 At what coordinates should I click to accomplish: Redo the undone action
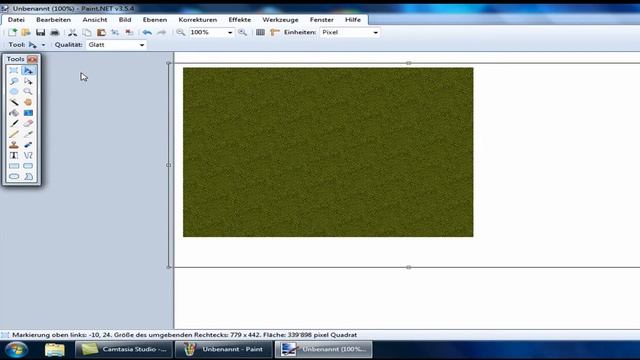tap(162, 32)
